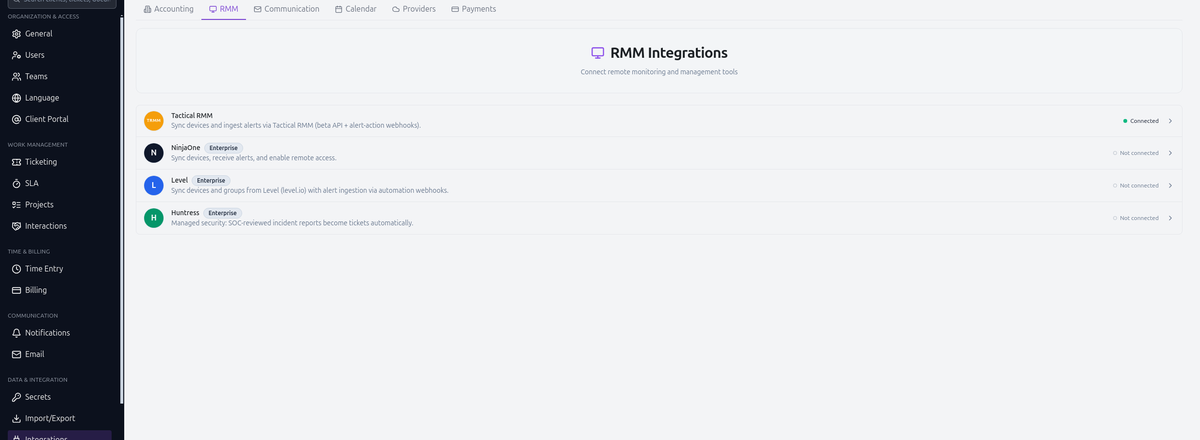Click the Huntress green H avatar

(153, 217)
